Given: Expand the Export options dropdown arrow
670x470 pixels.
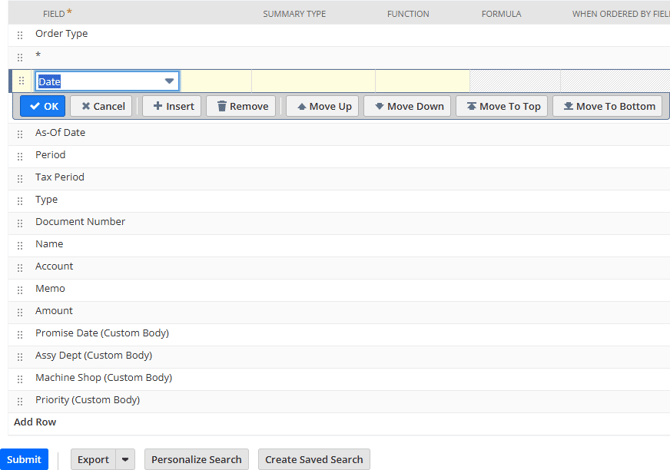Looking at the screenshot, I should point(125,460).
